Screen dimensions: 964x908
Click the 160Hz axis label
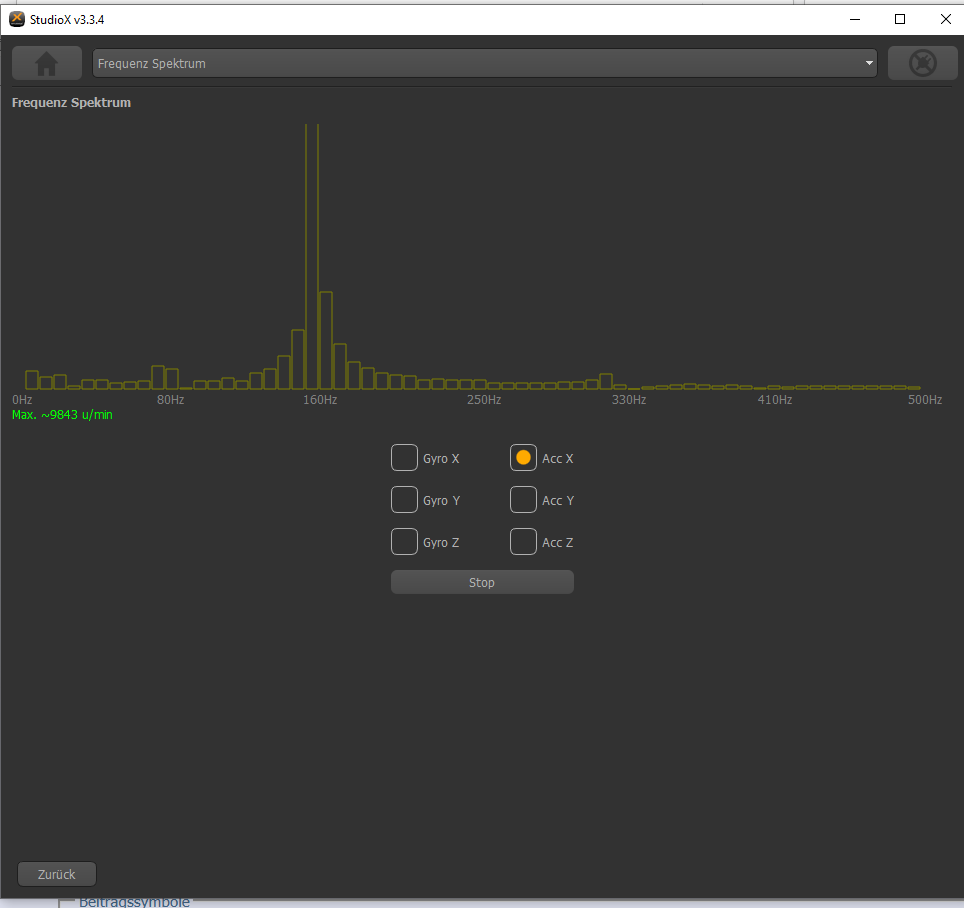[321, 400]
